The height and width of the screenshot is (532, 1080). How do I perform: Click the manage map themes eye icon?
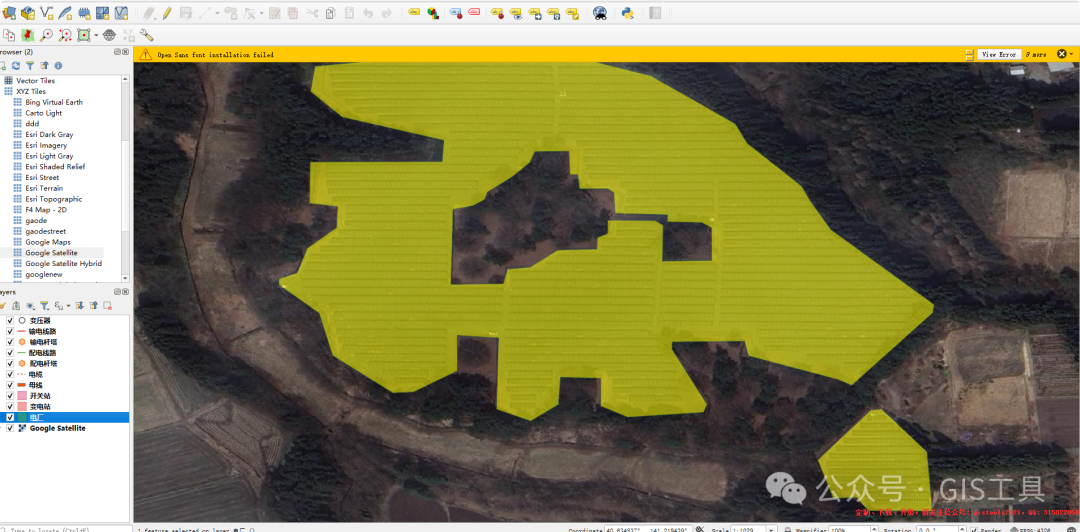(30, 305)
